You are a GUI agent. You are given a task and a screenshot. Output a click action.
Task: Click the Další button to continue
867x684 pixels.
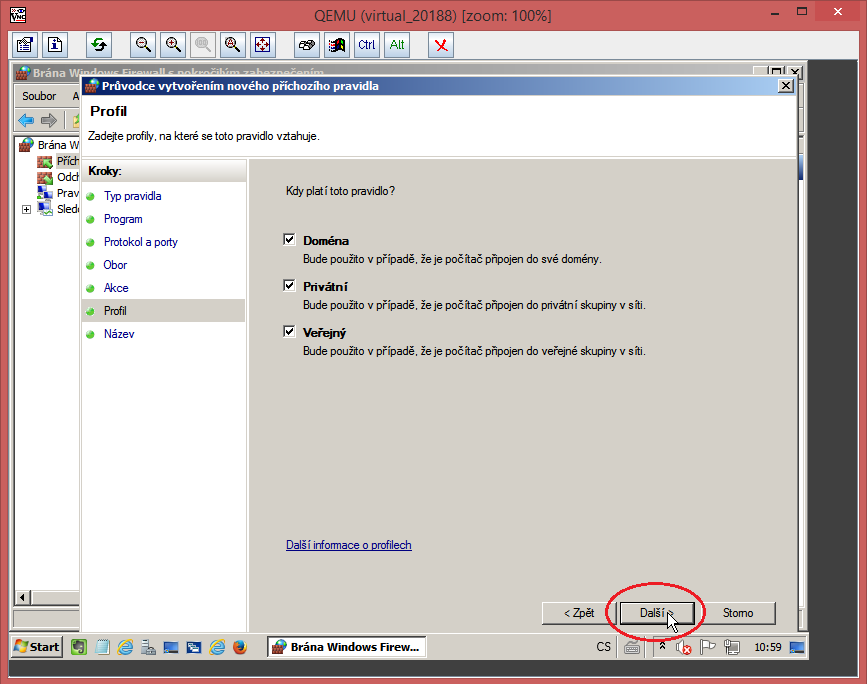657,613
